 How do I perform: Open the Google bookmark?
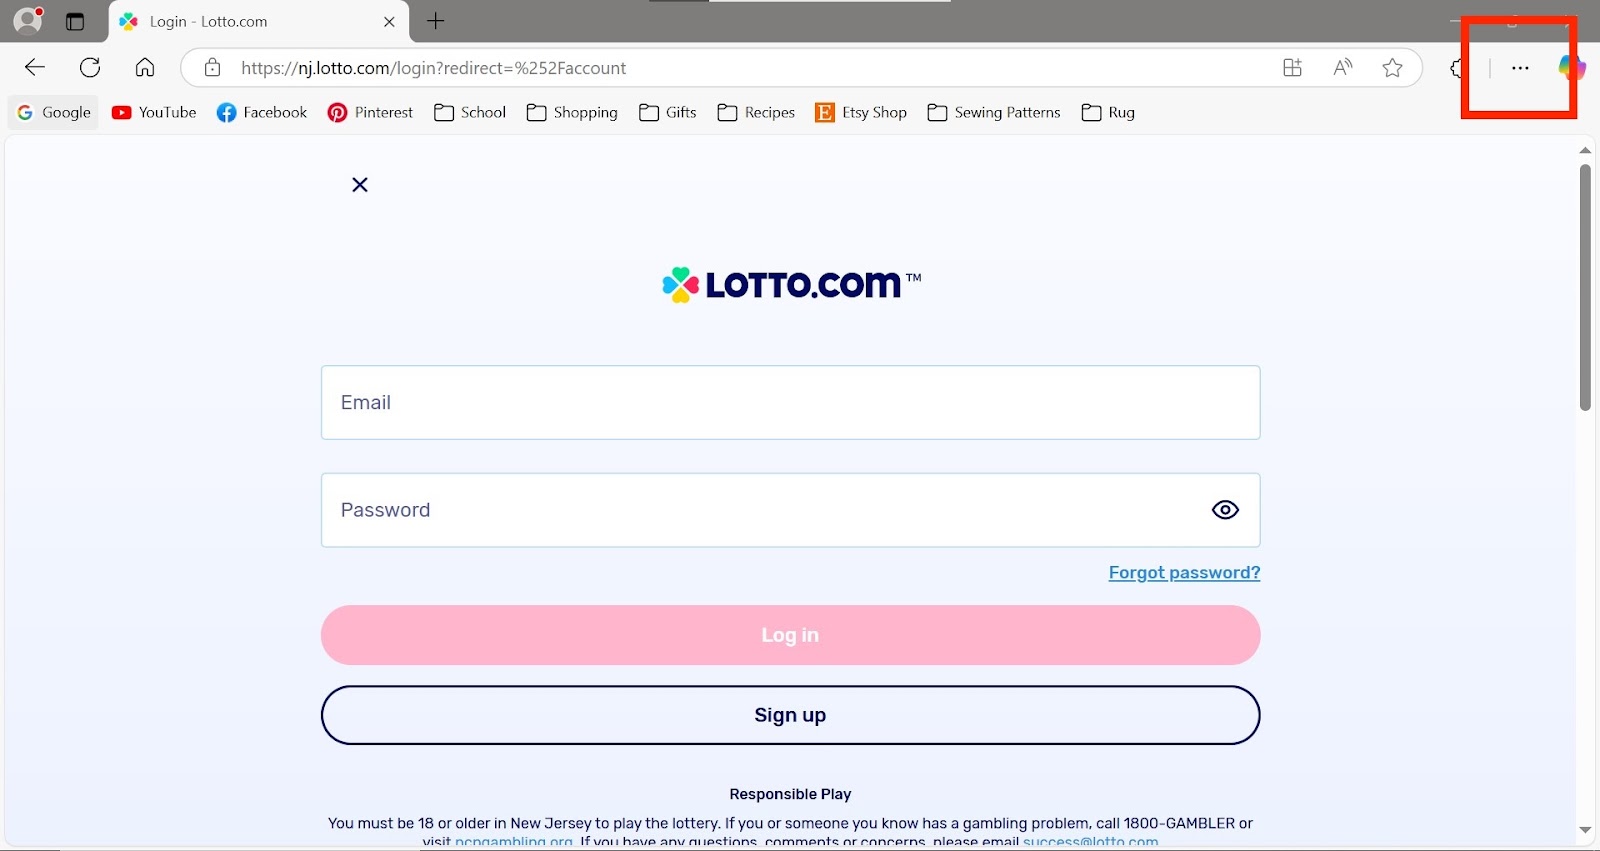54,112
